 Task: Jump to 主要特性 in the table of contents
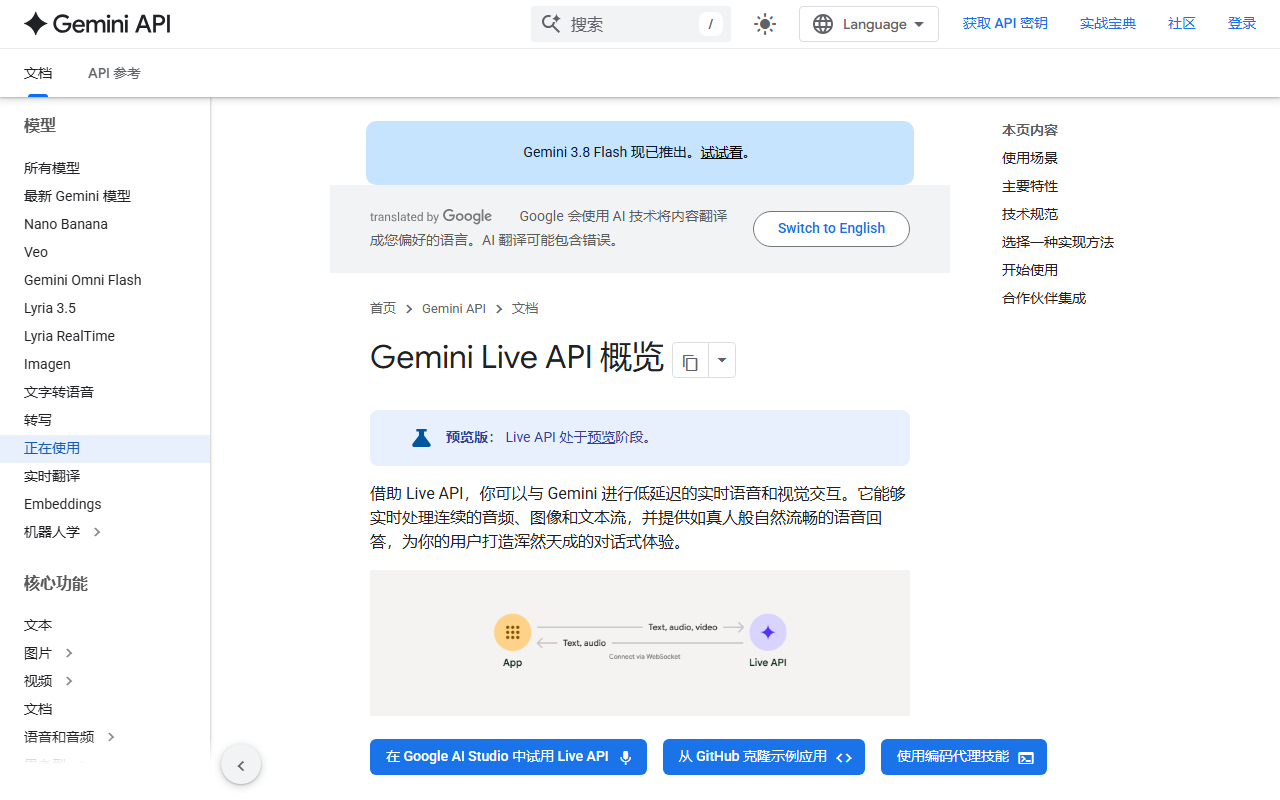pyautogui.click(x=1030, y=186)
